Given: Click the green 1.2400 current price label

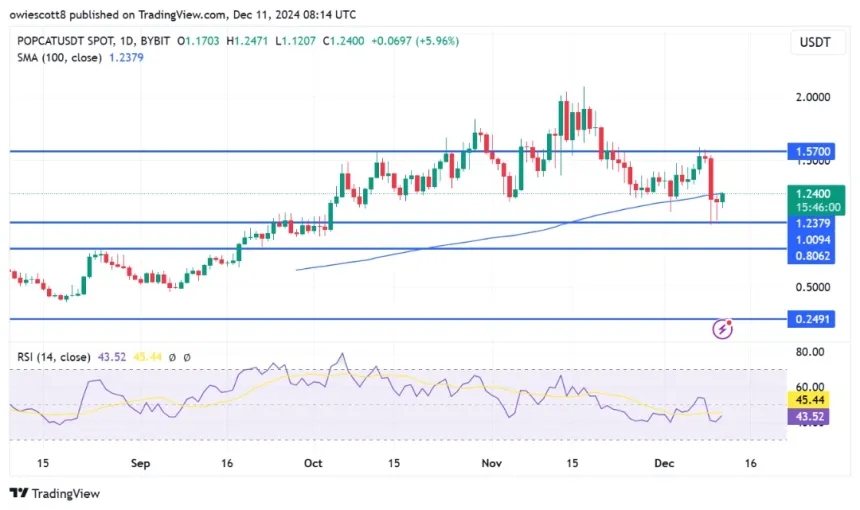Looking at the screenshot, I should pyautogui.click(x=812, y=194).
